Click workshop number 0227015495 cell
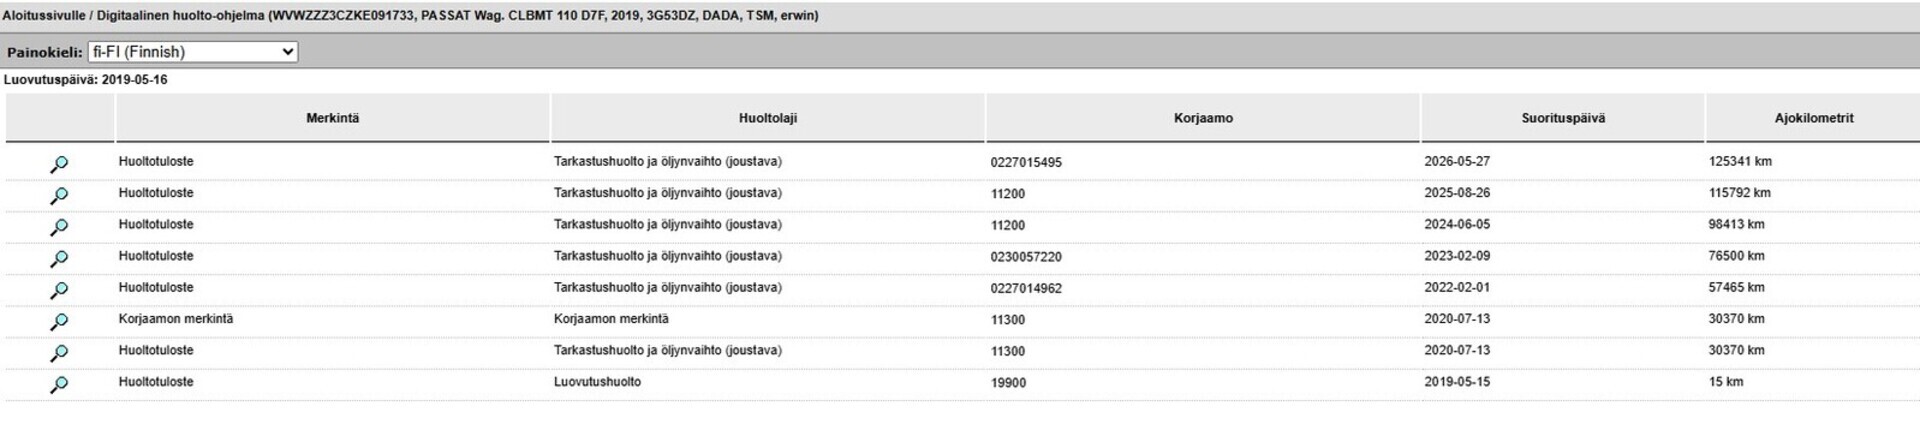This screenshot has width=1920, height=442. click(x=1026, y=162)
